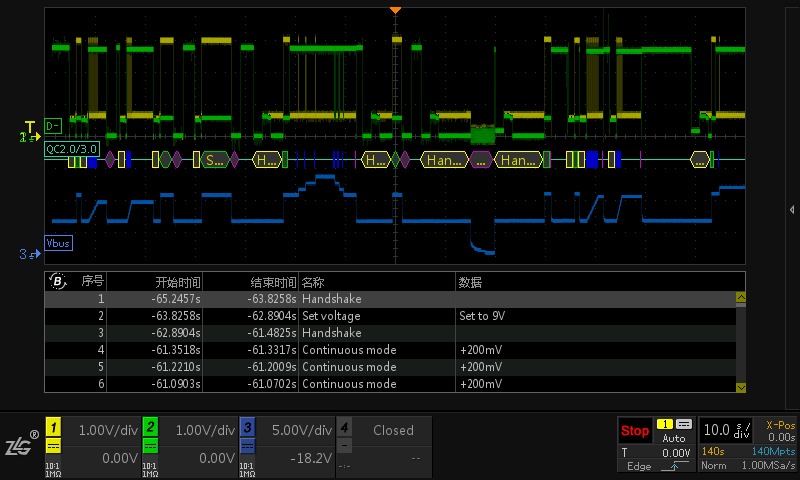The height and width of the screenshot is (480, 800).
Task: Click the orange trigger position marker at top
Action: pyautogui.click(x=395, y=10)
